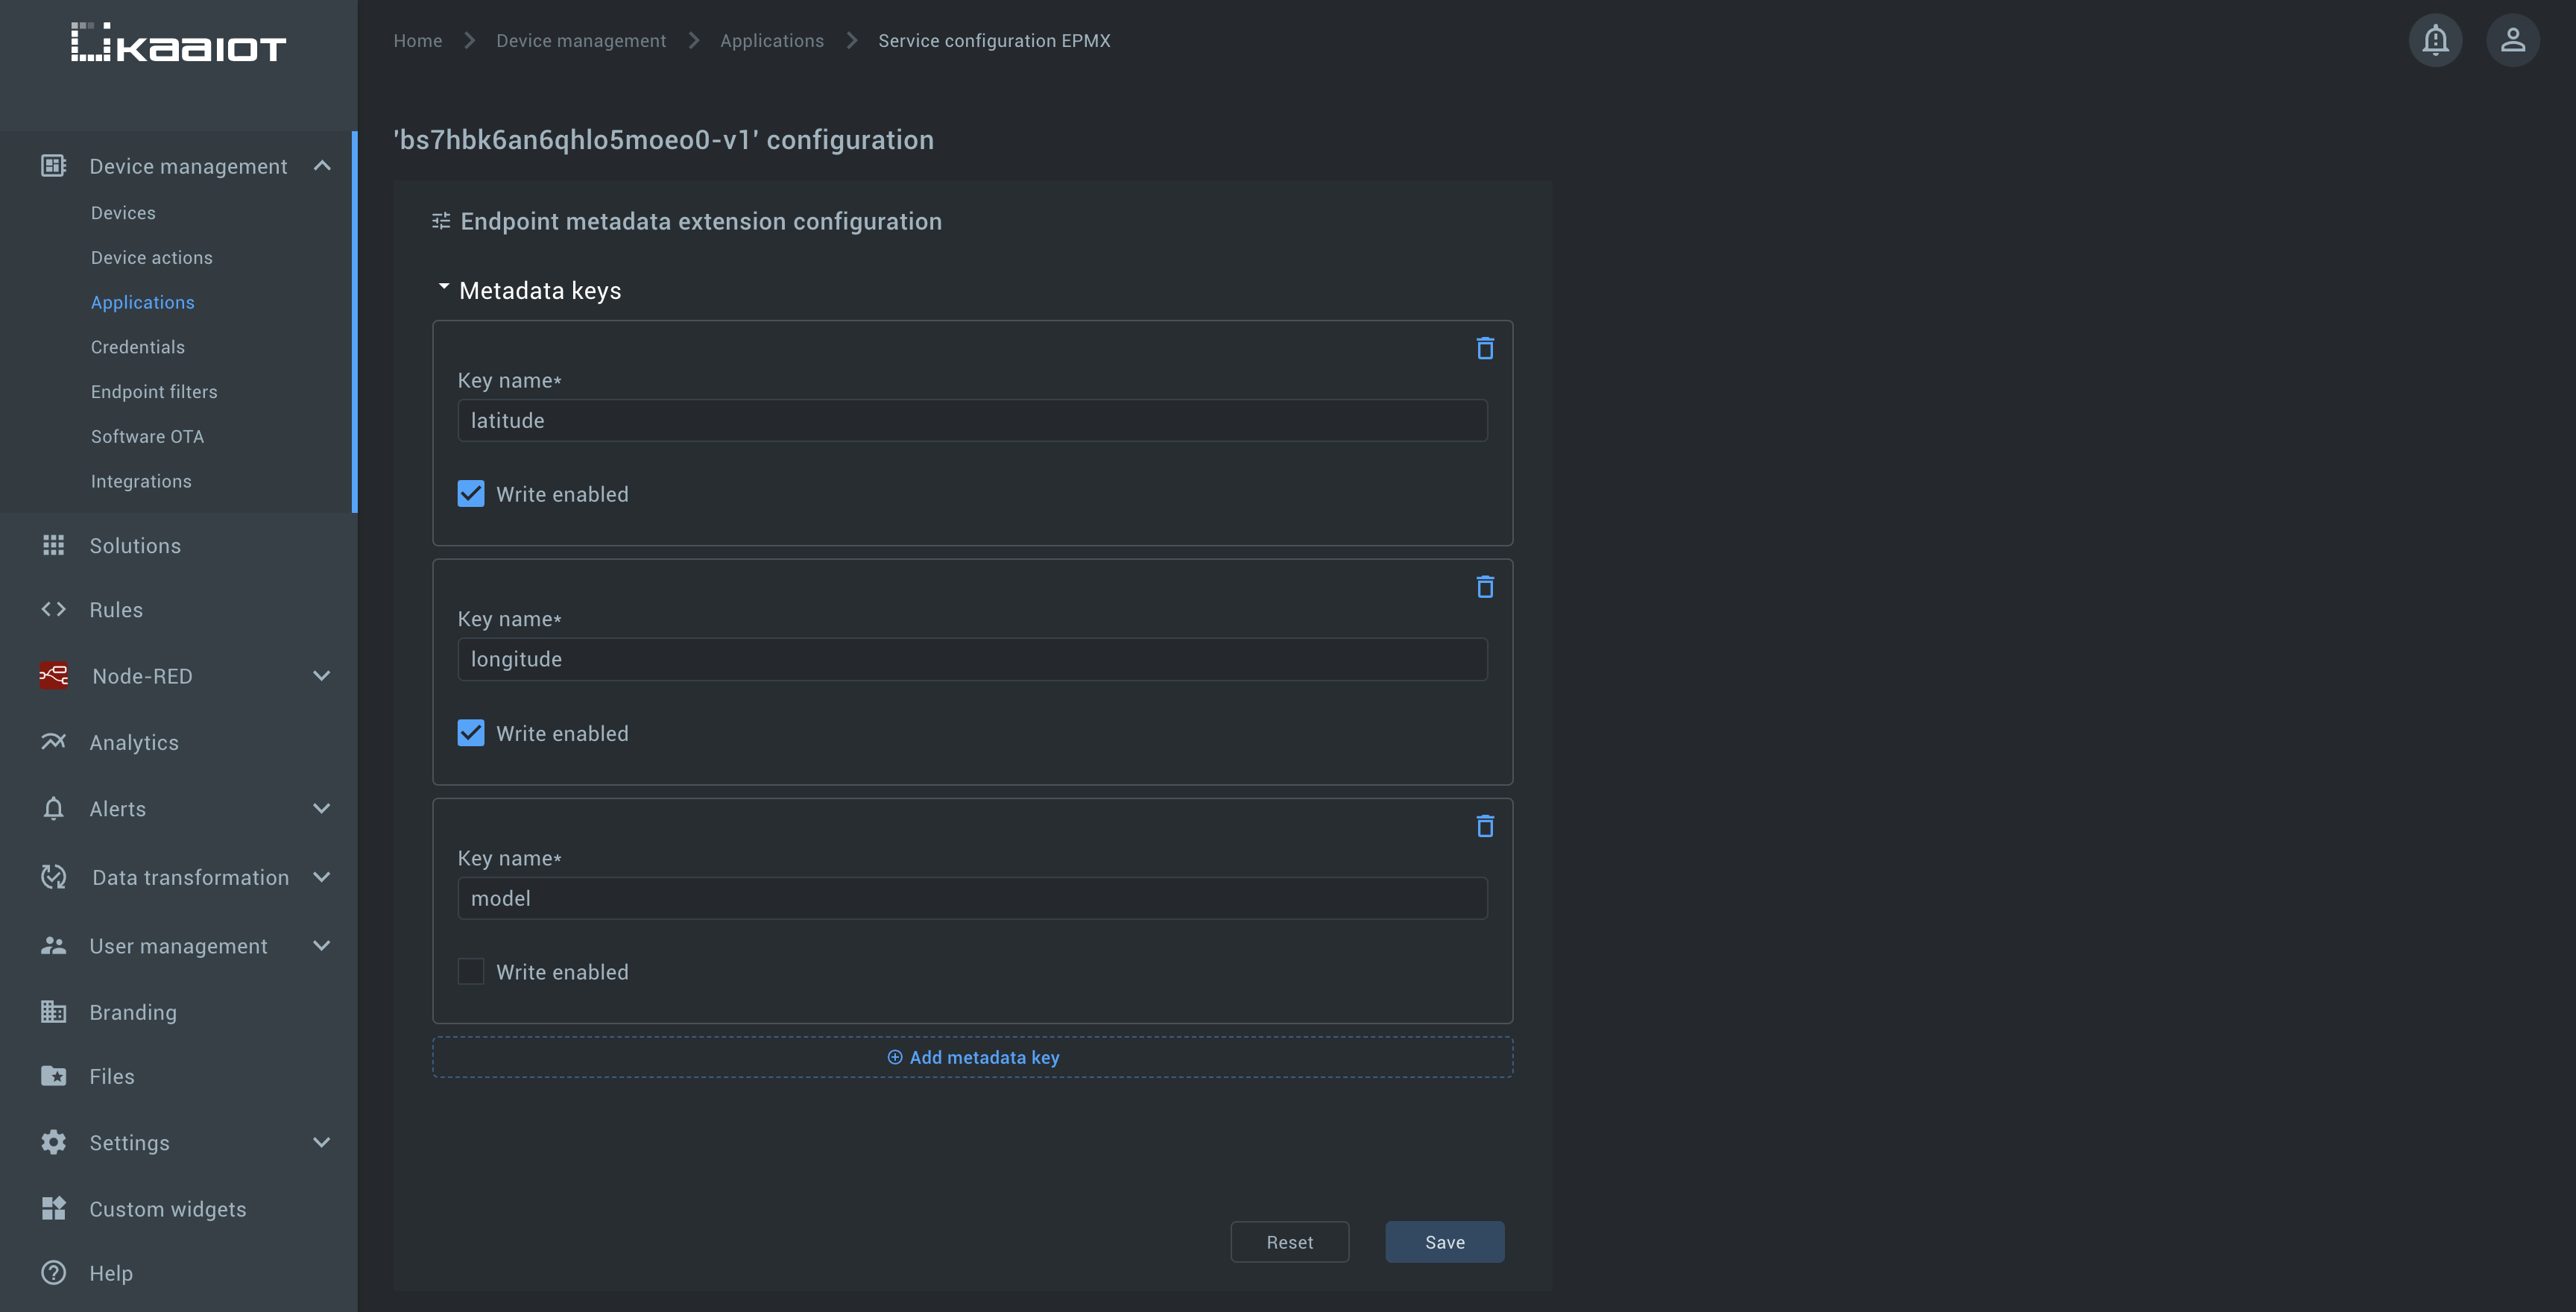
Task: Go to Device management breadcrumb
Action: pos(581,41)
